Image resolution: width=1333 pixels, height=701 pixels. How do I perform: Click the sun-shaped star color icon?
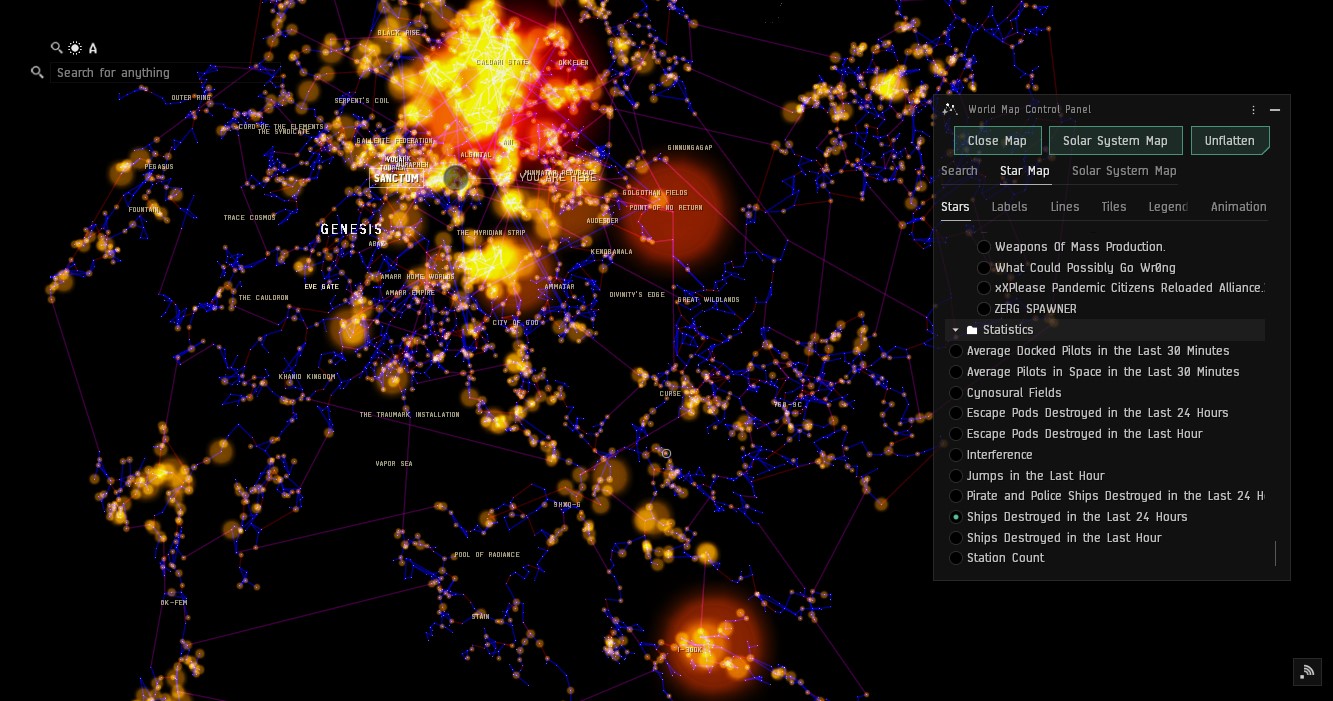point(75,47)
